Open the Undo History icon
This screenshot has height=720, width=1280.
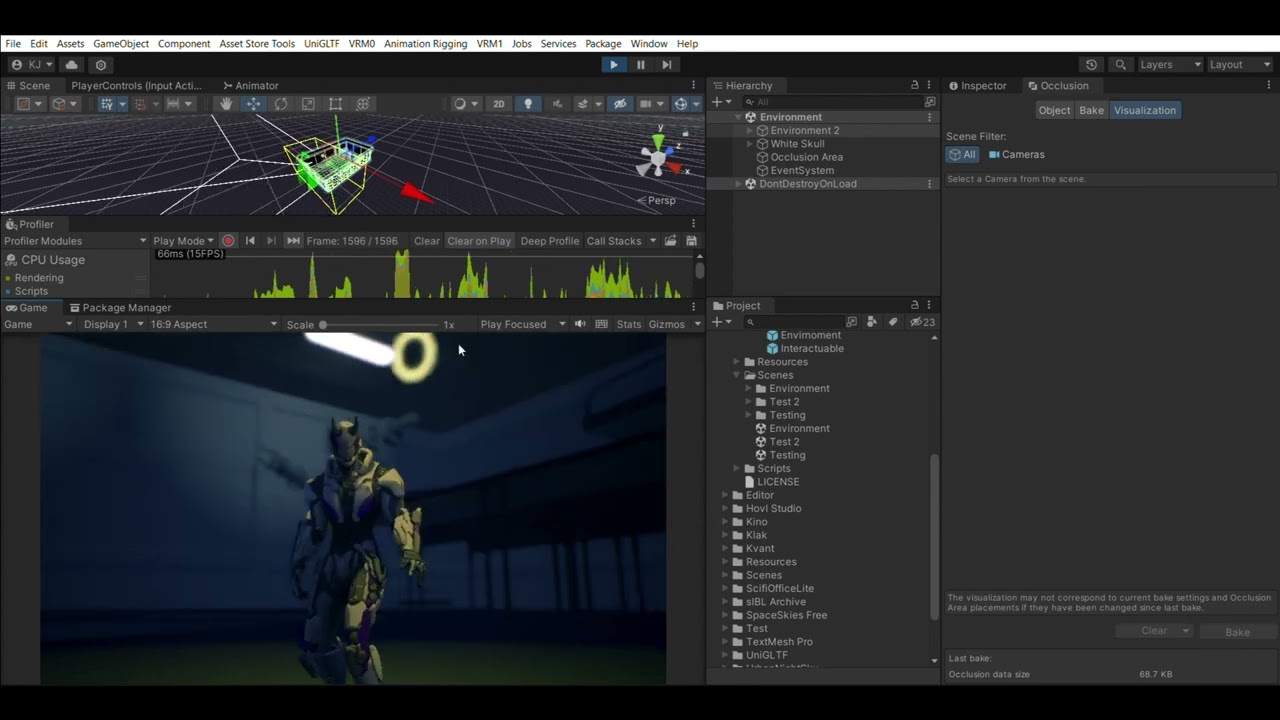(1091, 65)
